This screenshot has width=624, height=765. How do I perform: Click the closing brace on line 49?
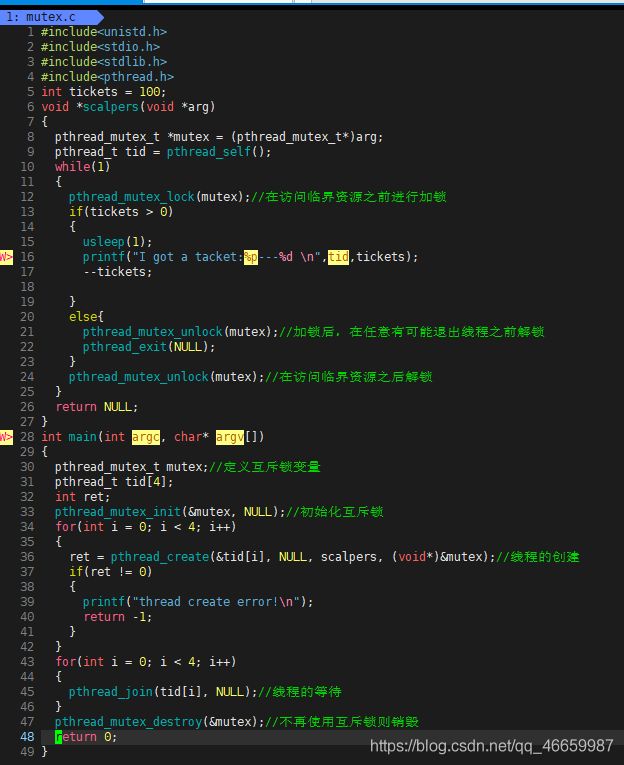pyautogui.click(x=44, y=752)
